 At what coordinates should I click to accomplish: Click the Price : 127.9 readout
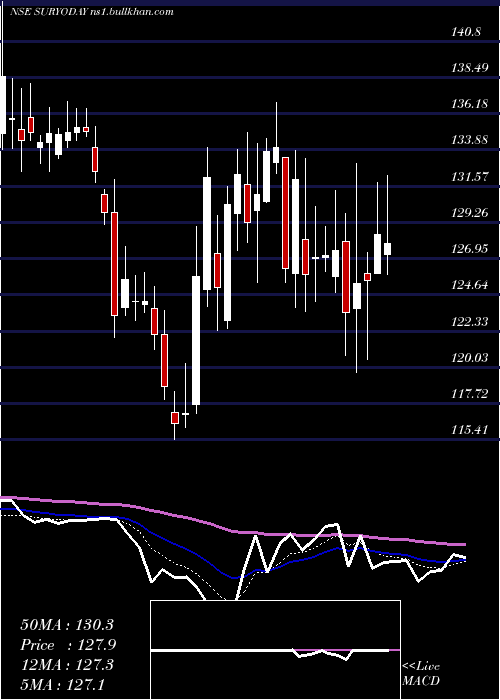pos(68,645)
